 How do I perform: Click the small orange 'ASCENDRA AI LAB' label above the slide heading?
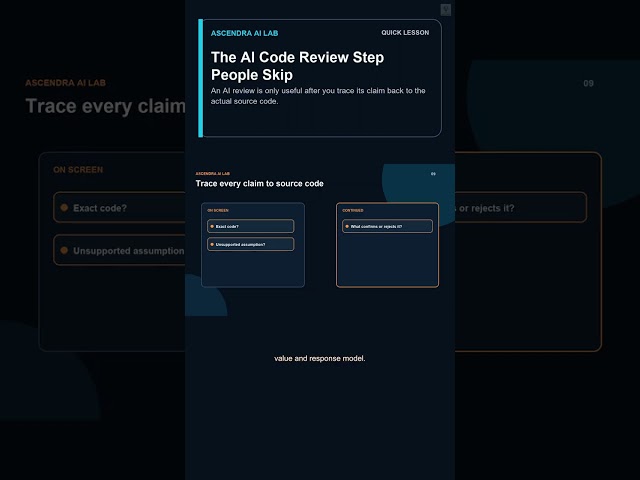[212, 173]
